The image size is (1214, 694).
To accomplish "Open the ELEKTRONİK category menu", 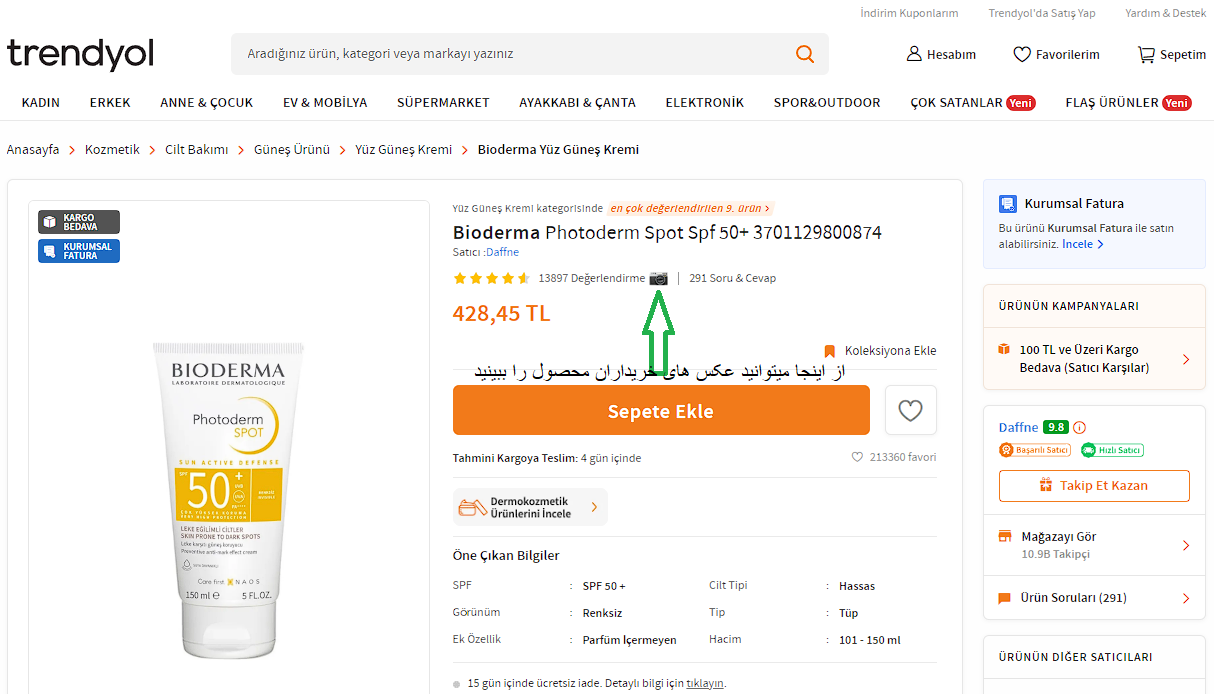I will [x=704, y=102].
